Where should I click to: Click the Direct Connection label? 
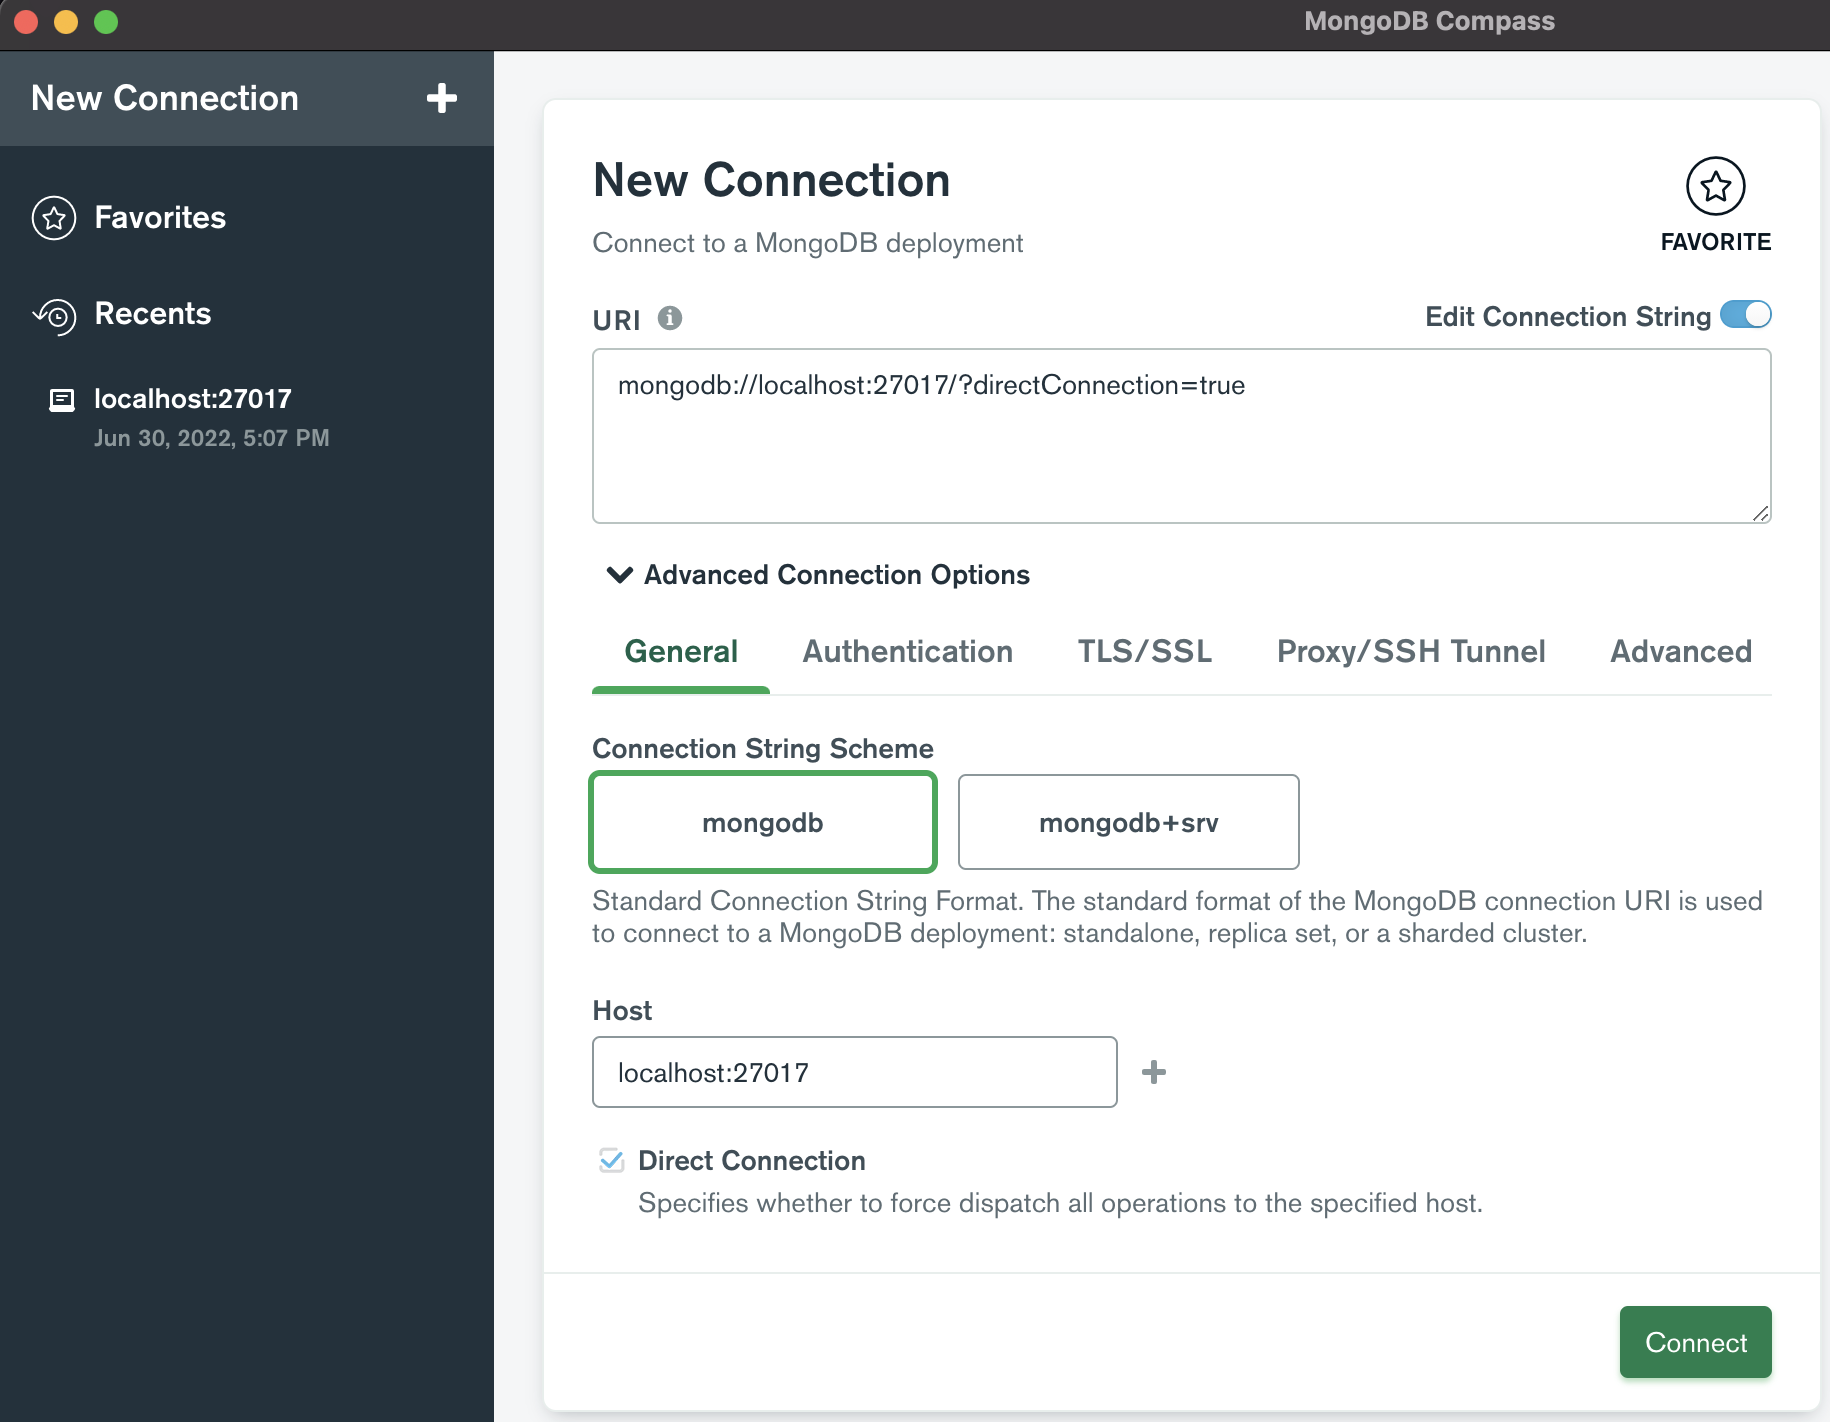click(752, 1160)
